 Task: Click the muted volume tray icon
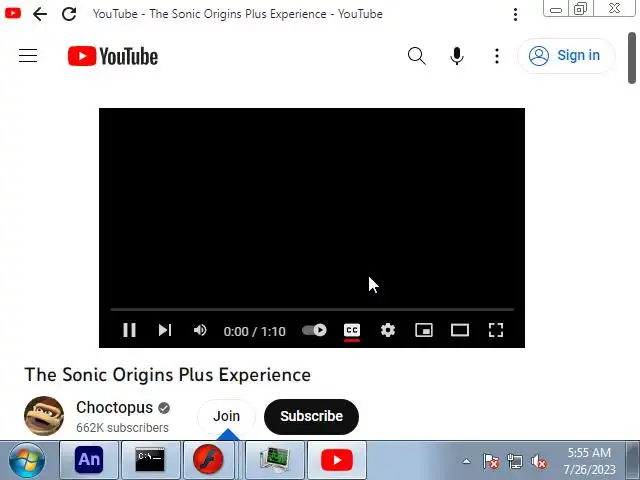pos(539,462)
